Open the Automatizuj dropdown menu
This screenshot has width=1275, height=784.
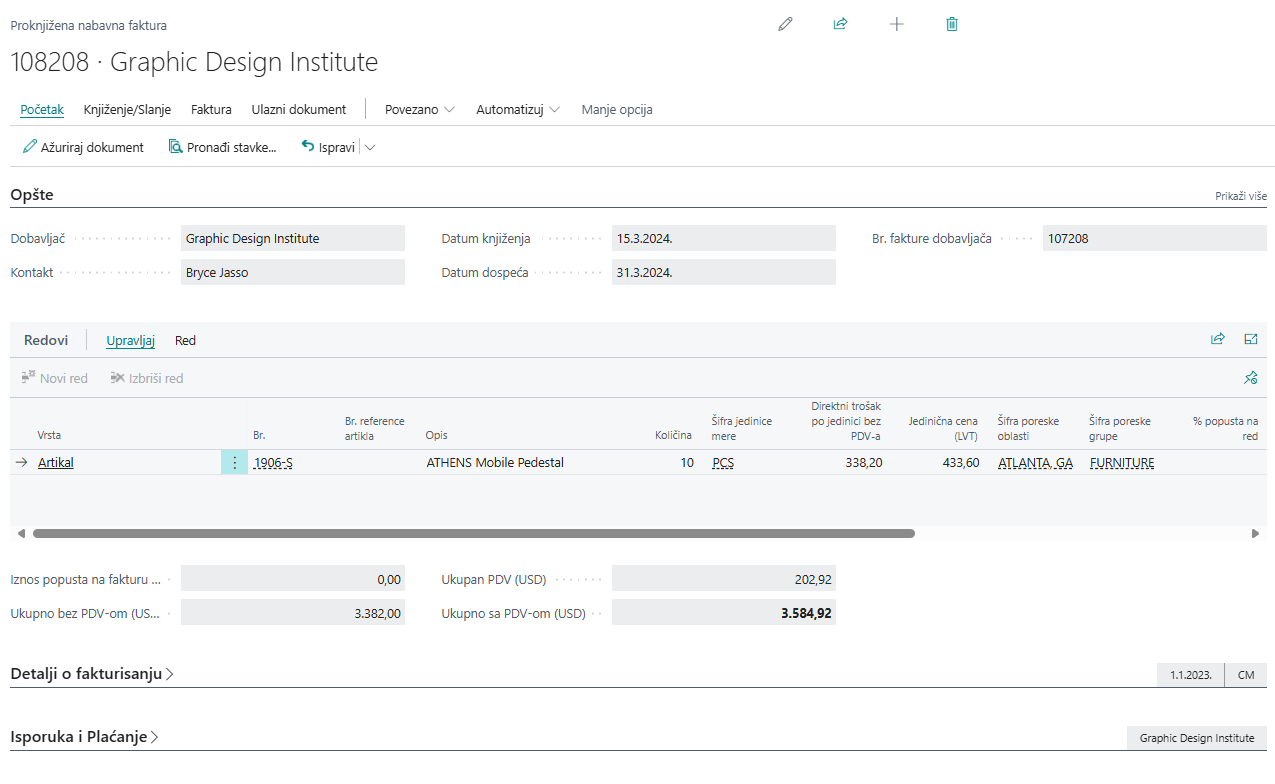[x=517, y=109]
